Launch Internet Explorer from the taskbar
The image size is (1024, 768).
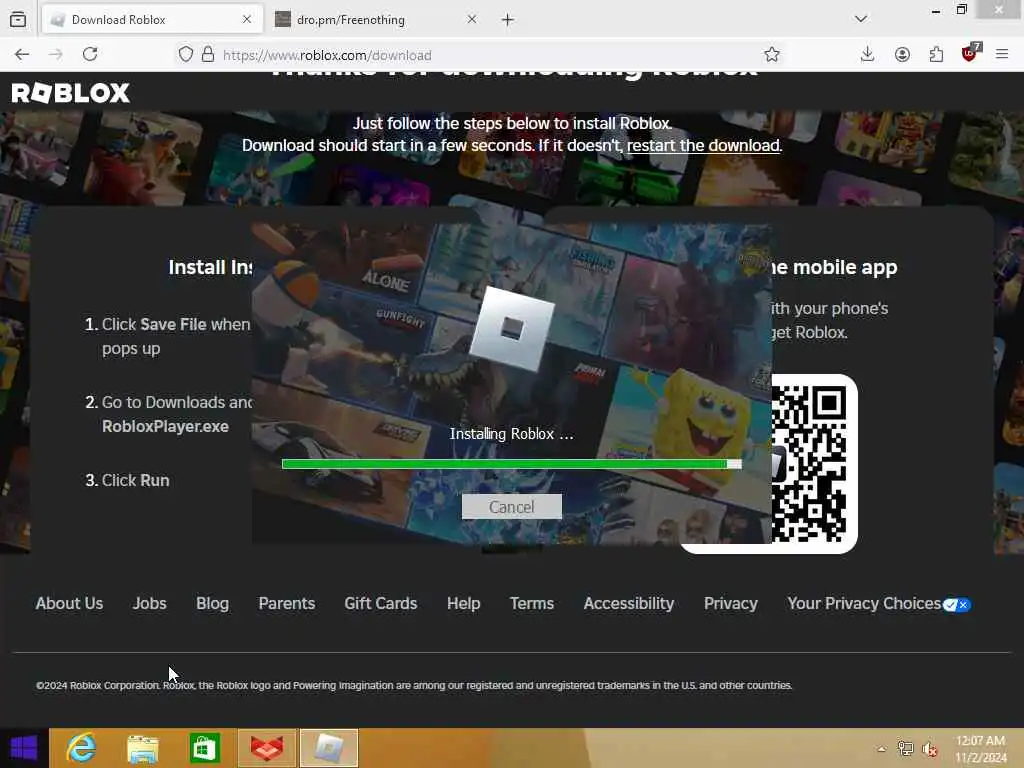coord(82,748)
